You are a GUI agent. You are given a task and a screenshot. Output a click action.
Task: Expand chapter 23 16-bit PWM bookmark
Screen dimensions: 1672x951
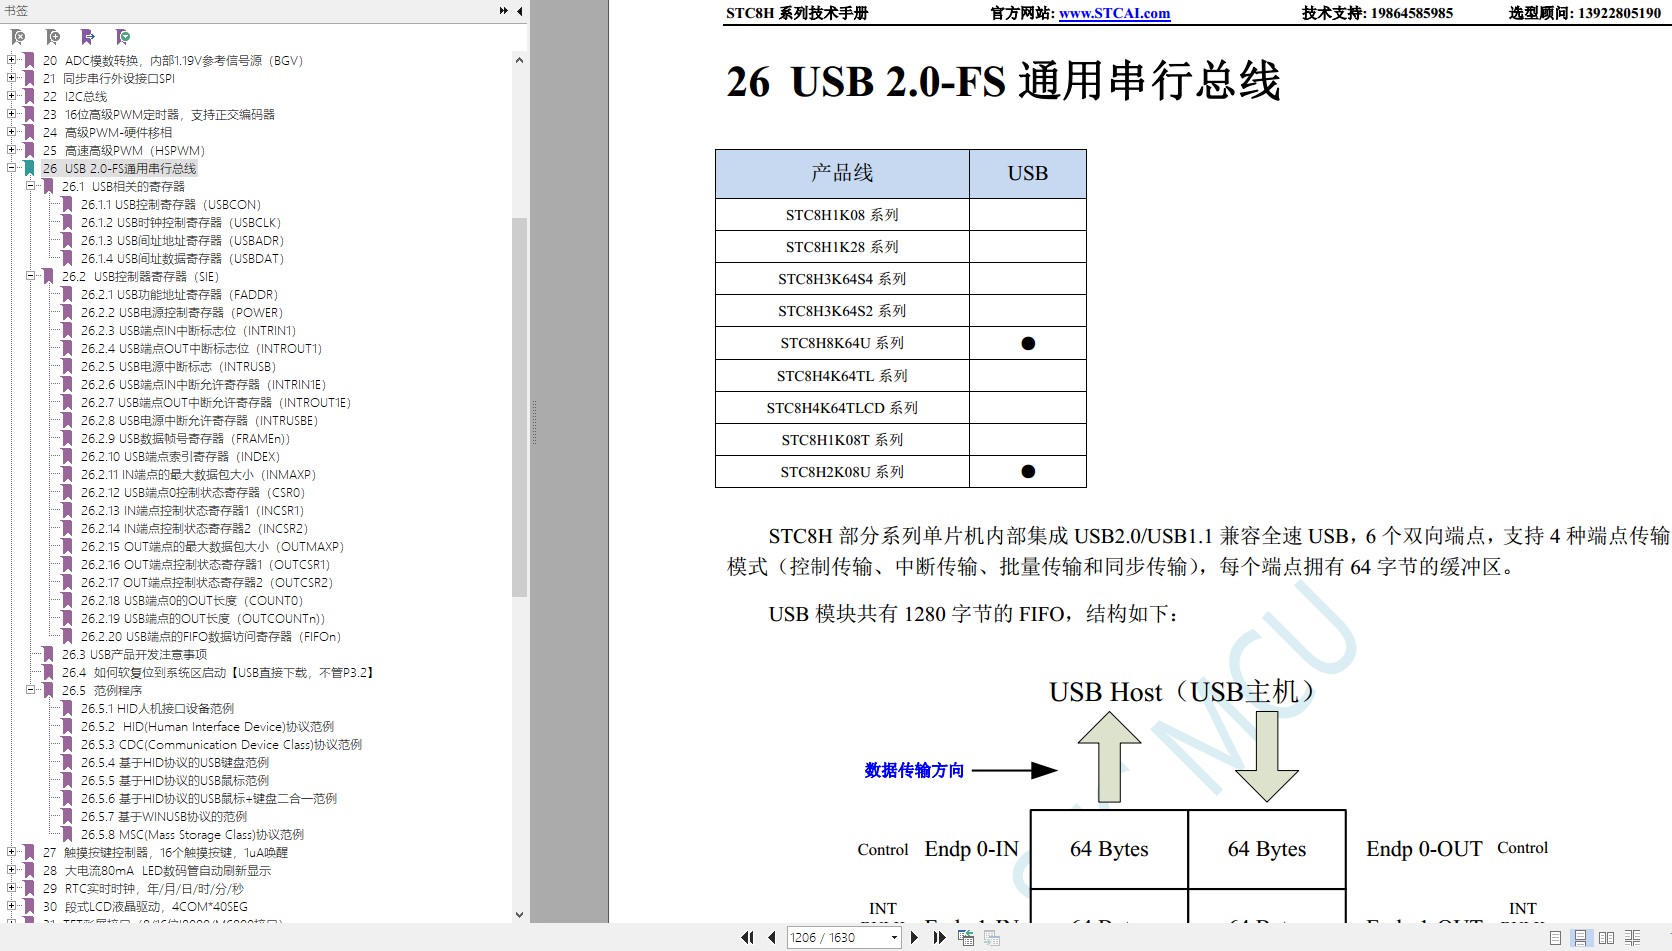coord(12,114)
